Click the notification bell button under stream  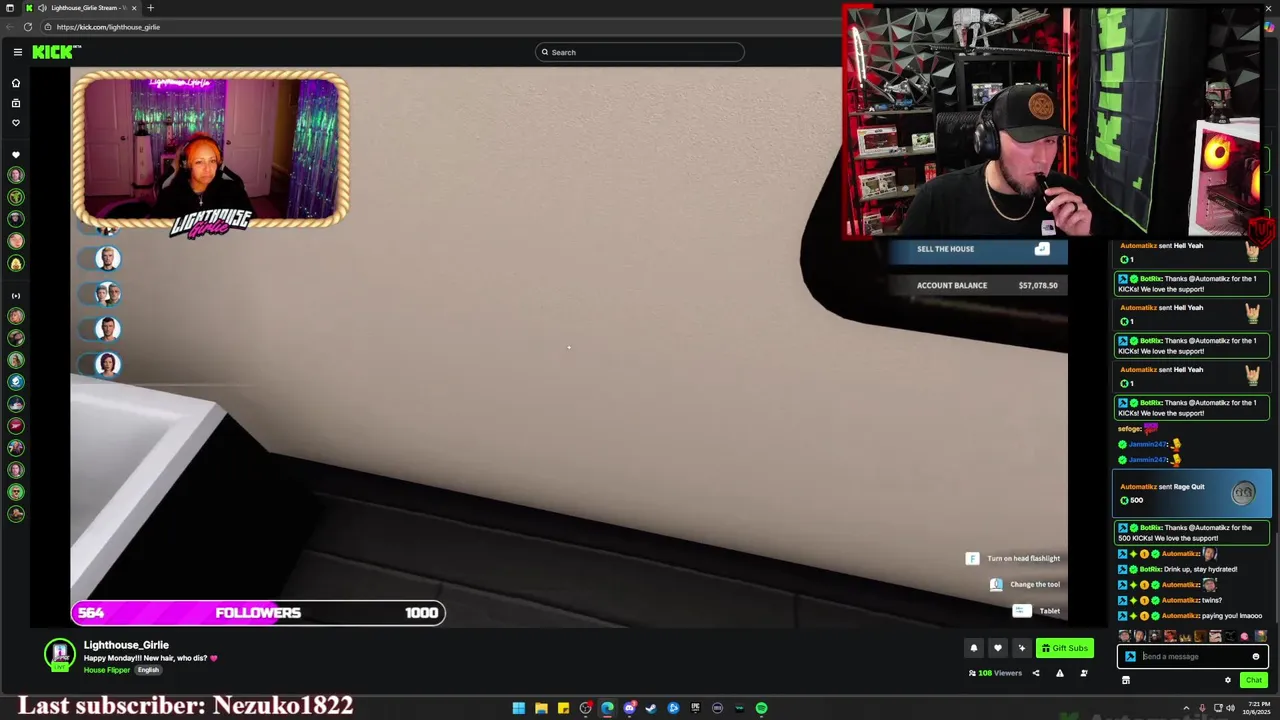point(974,648)
